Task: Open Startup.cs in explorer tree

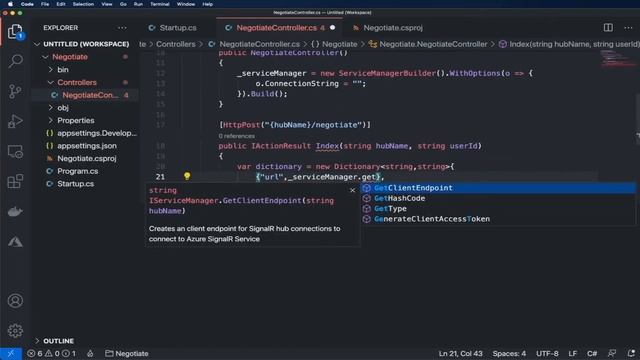Action: coord(76,184)
